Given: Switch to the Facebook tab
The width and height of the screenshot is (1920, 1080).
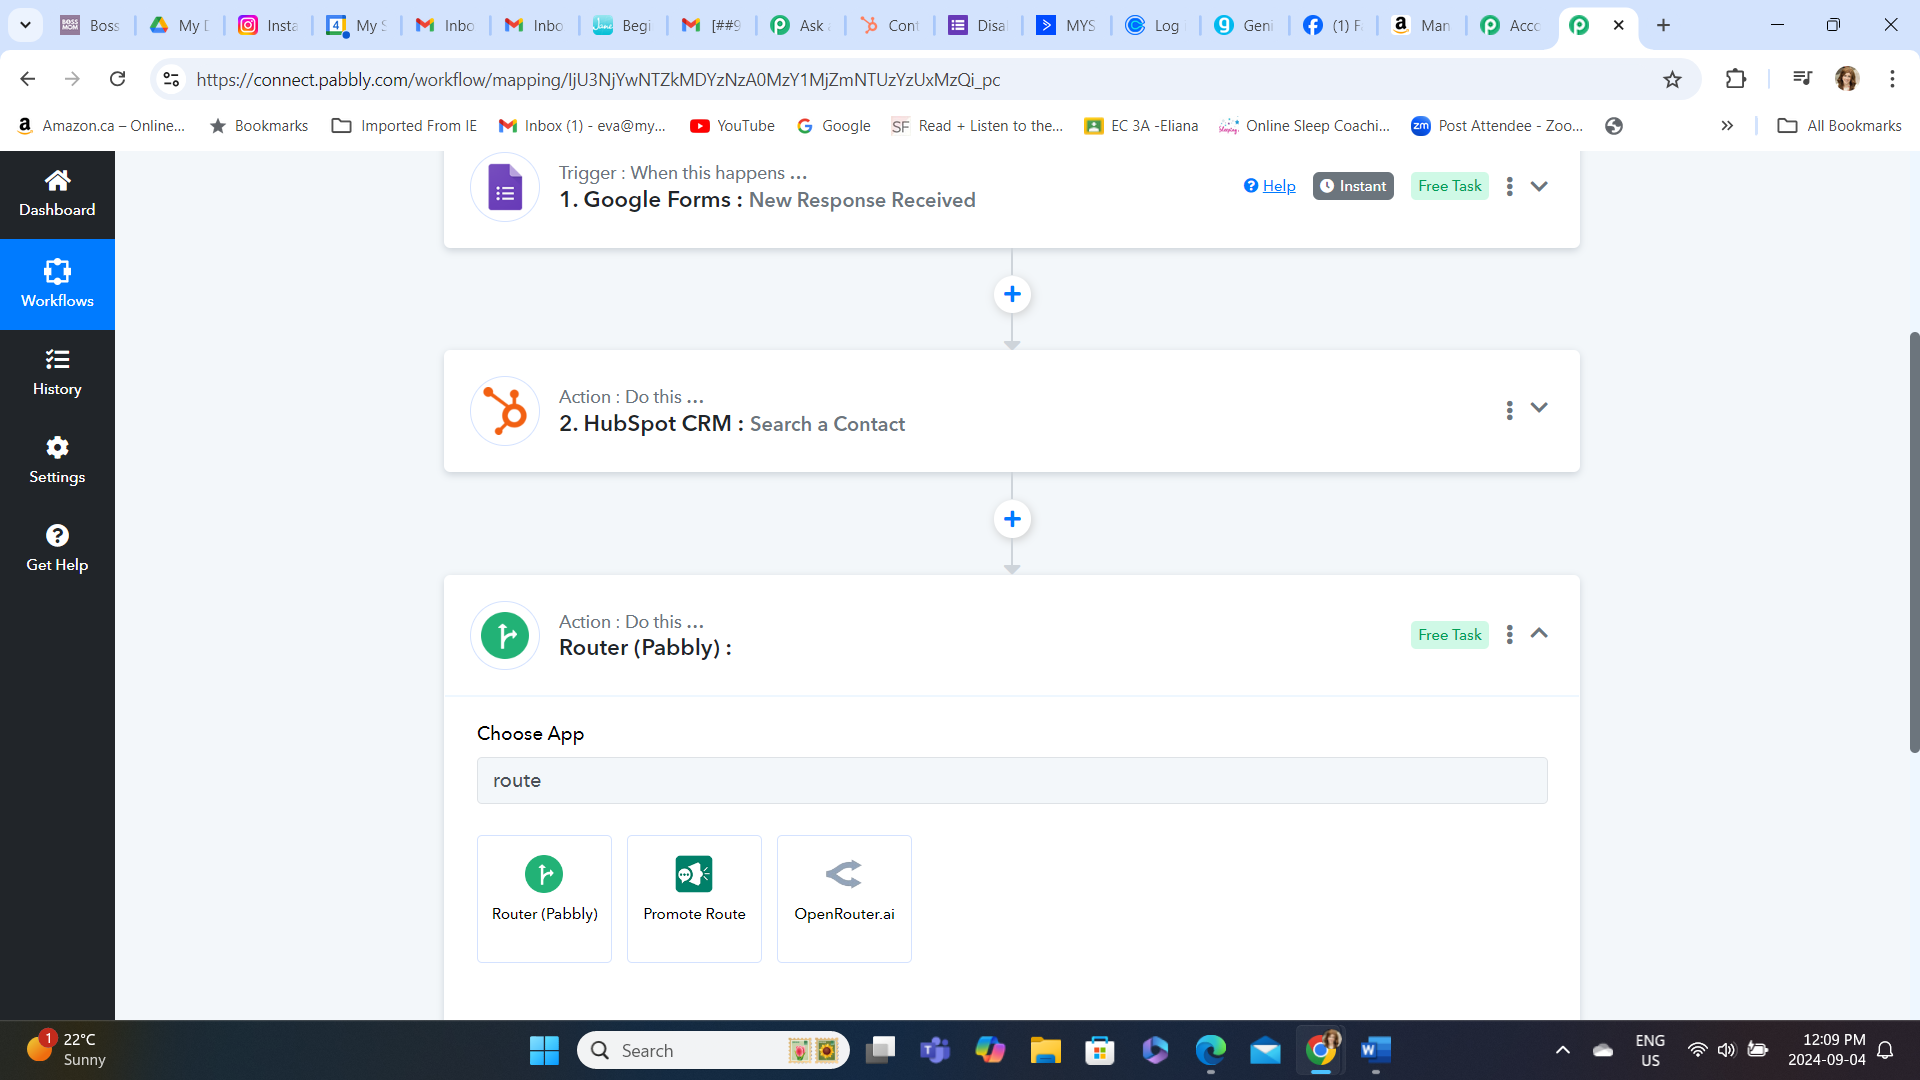Looking at the screenshot, I should coord(1332,25).
